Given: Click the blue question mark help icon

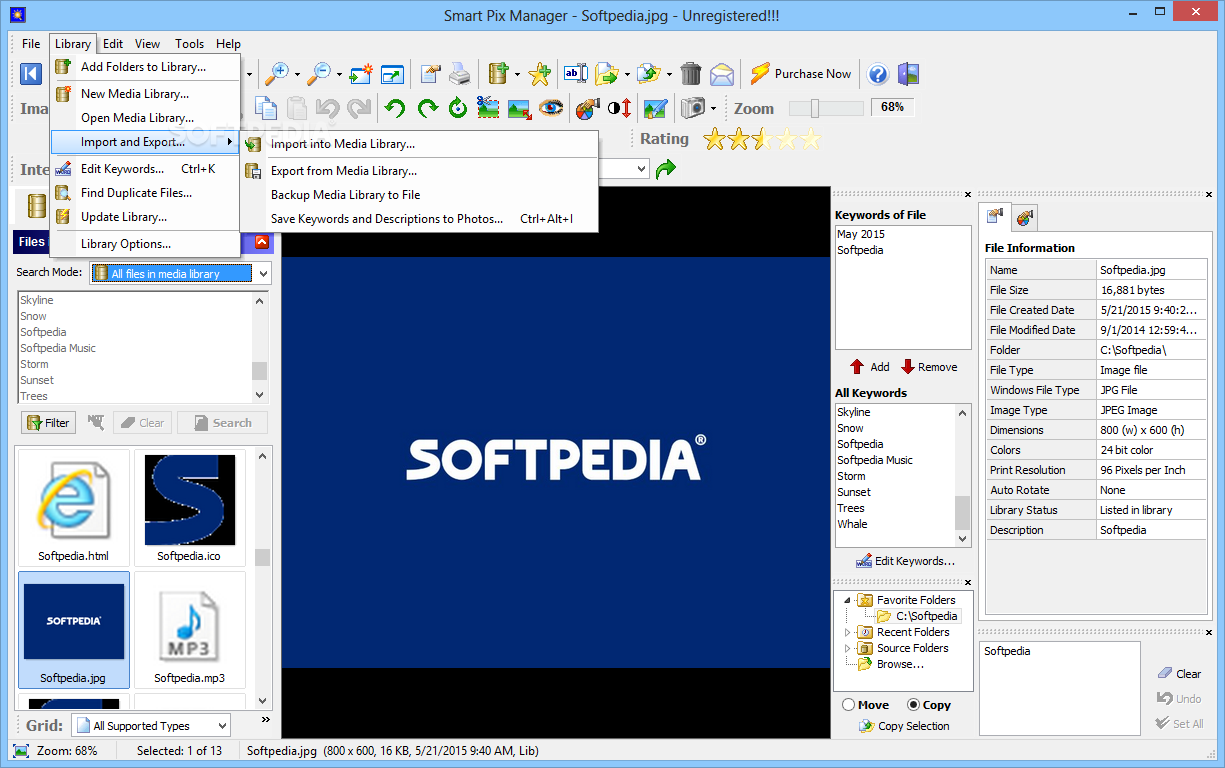Looking at the screenshot, I should 878,73.
